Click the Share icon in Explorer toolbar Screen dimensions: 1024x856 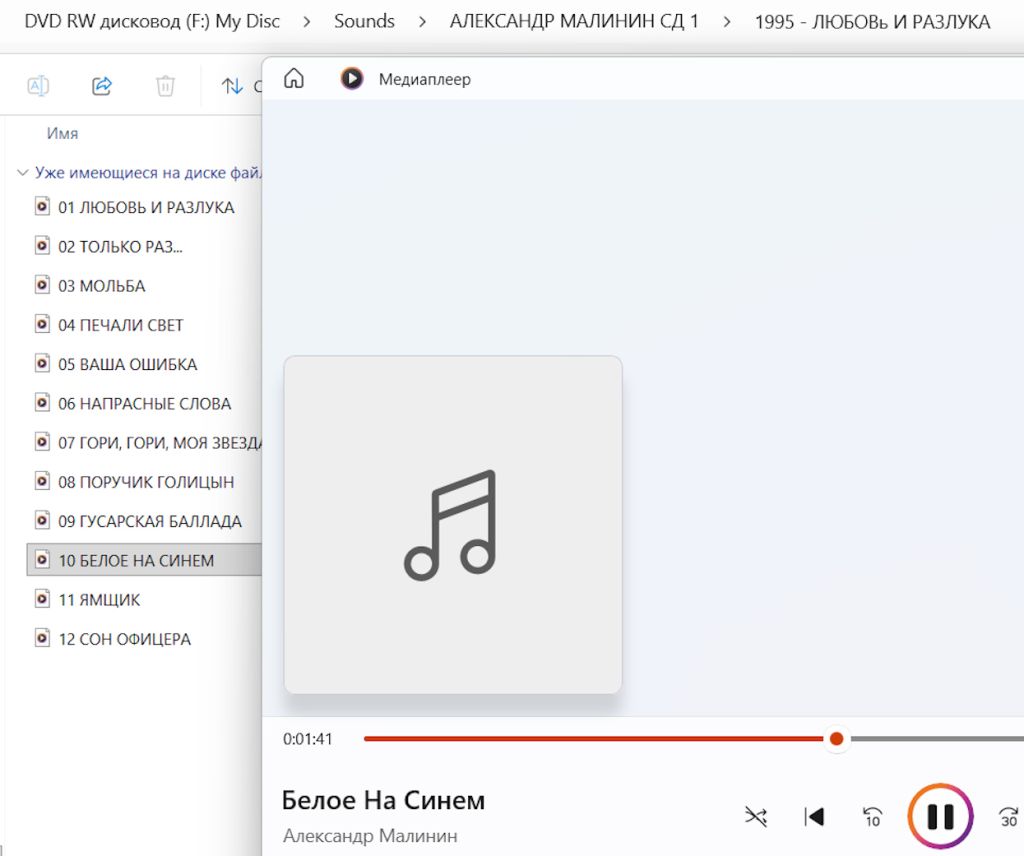(x=102, y=86)
